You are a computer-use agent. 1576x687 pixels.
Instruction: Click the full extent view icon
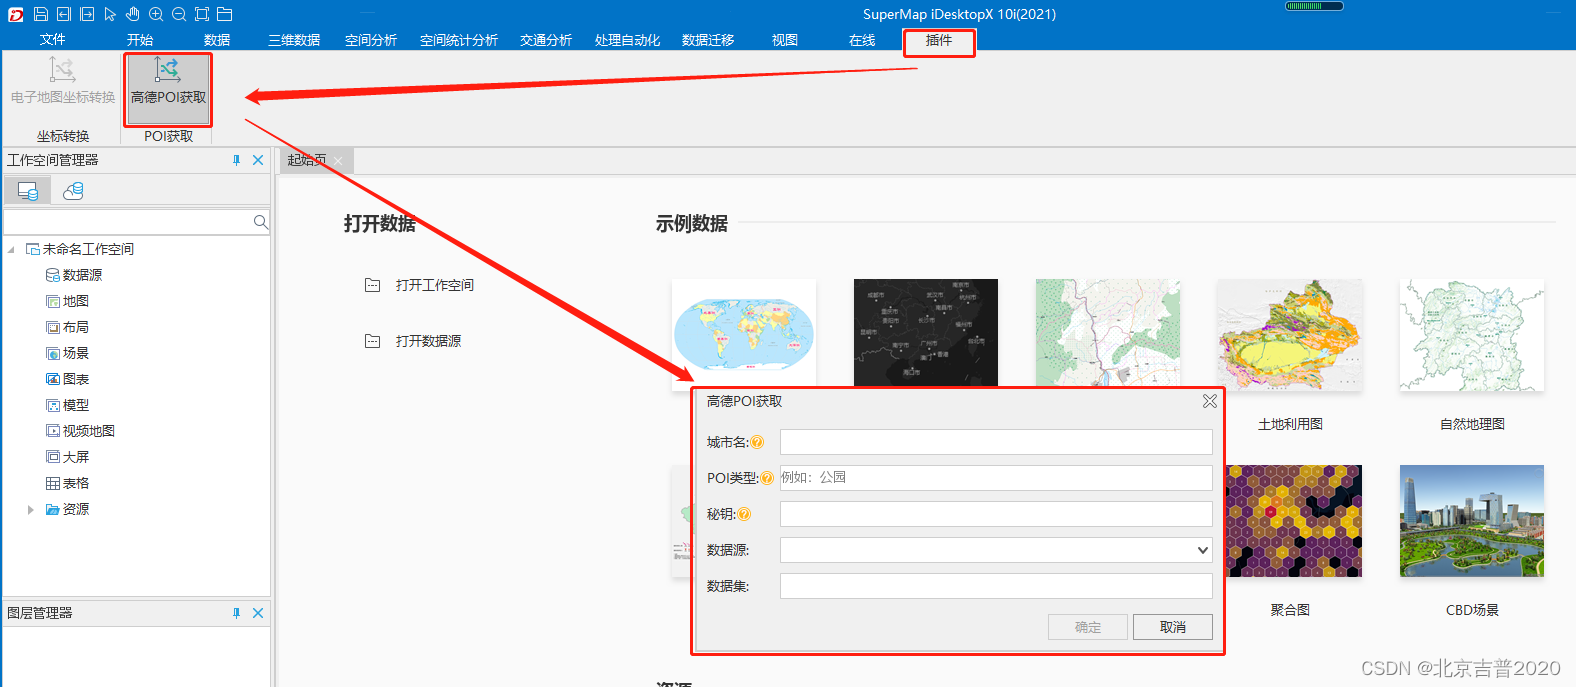tap(202, 14)
